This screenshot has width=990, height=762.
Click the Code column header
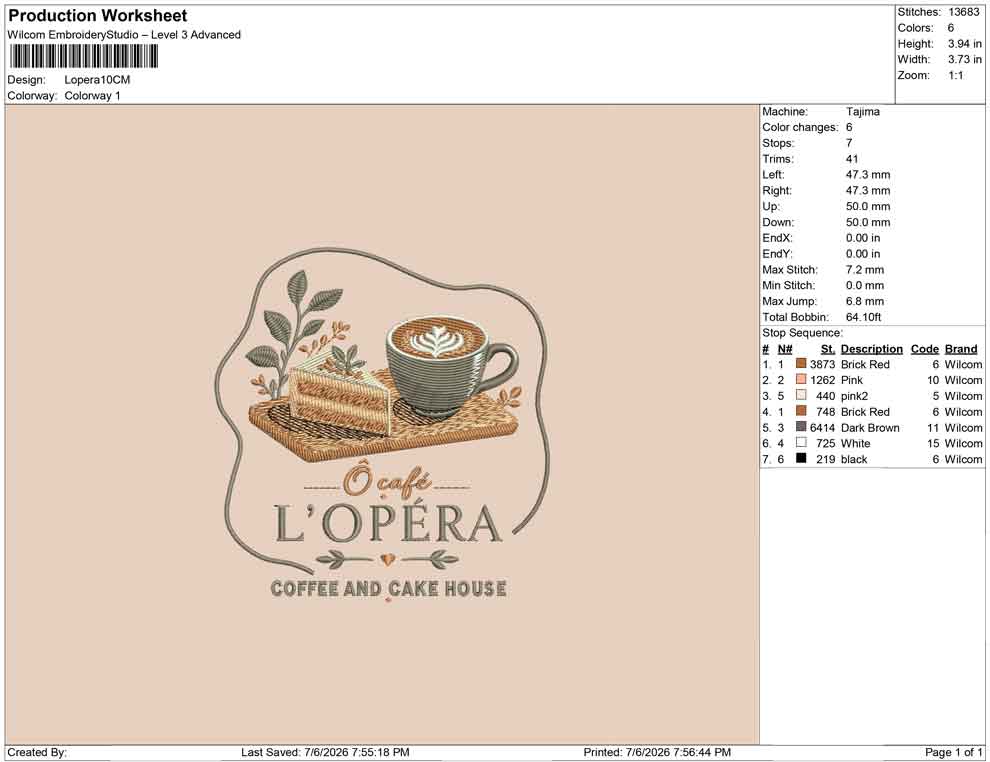coord(924,349)
